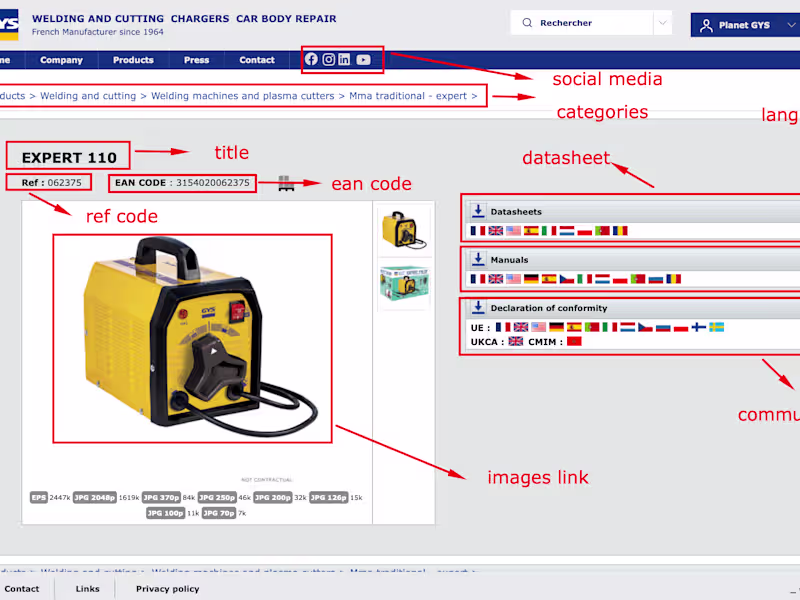This screenshot has width=800, height=600.
Task: Open the Contact footer tab
Action: click(23, 588)
